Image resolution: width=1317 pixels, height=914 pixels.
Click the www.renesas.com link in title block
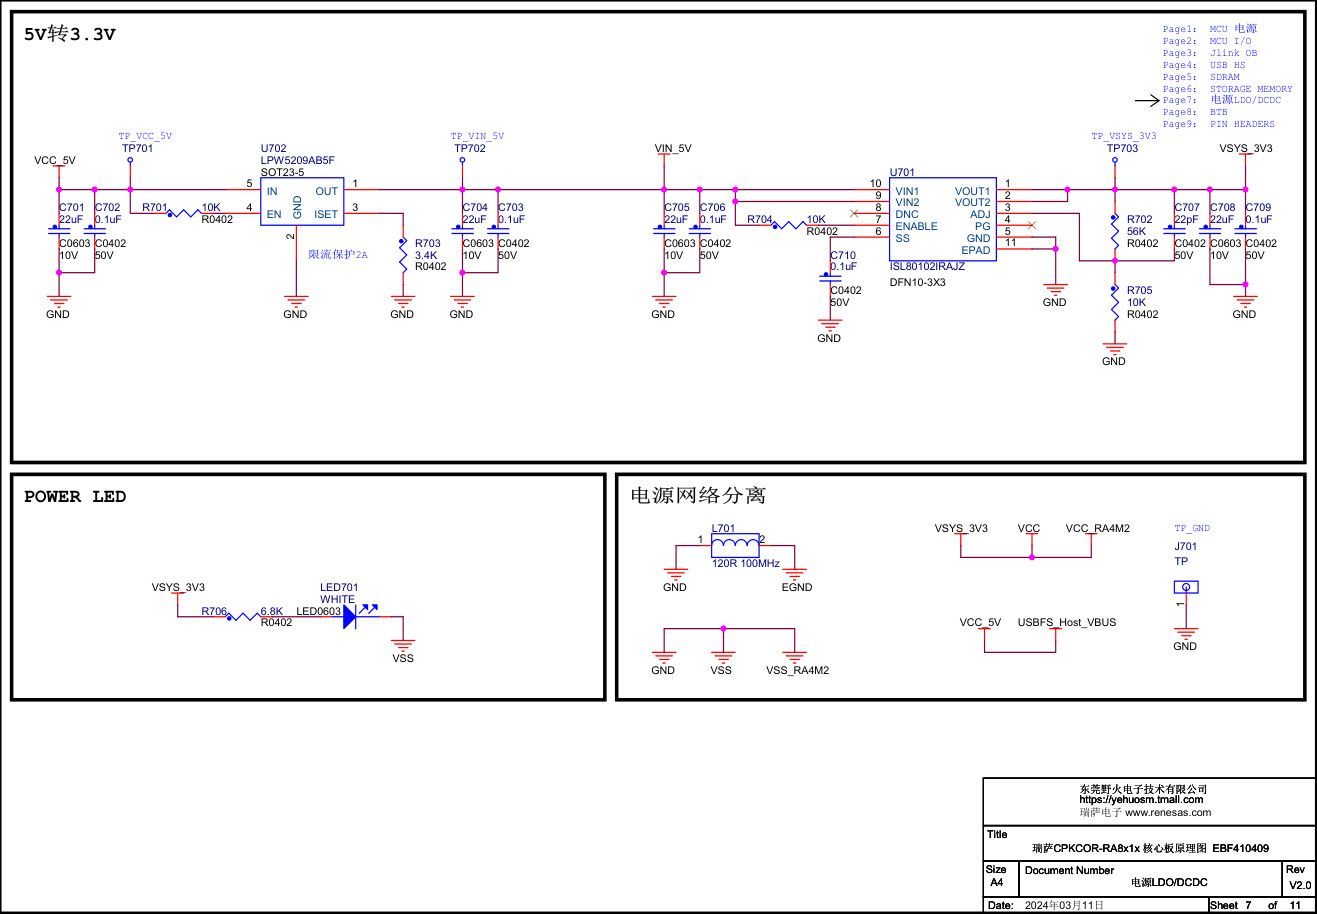[x=1168, y=812]
